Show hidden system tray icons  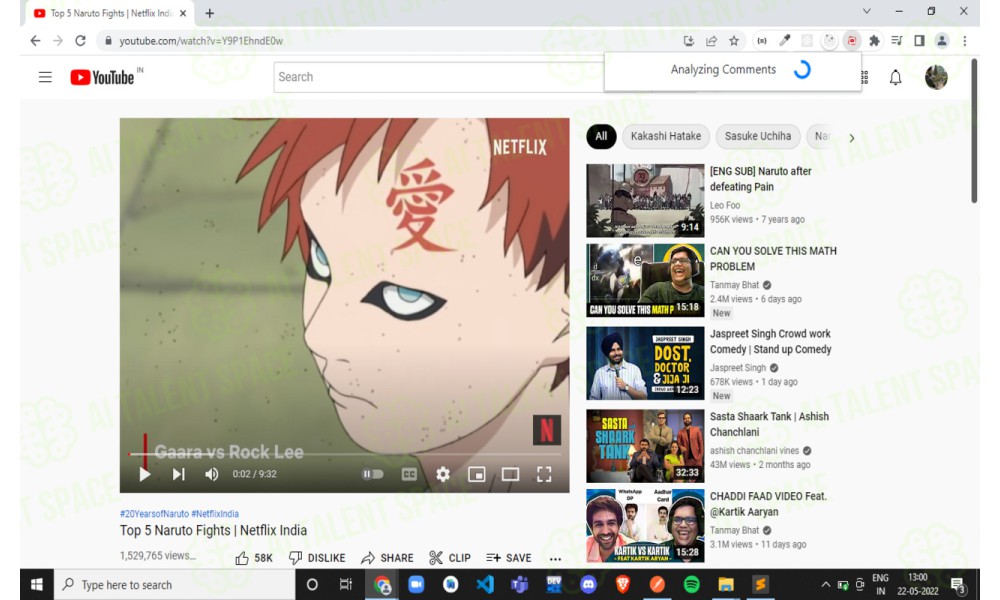[x=825, y=585]
